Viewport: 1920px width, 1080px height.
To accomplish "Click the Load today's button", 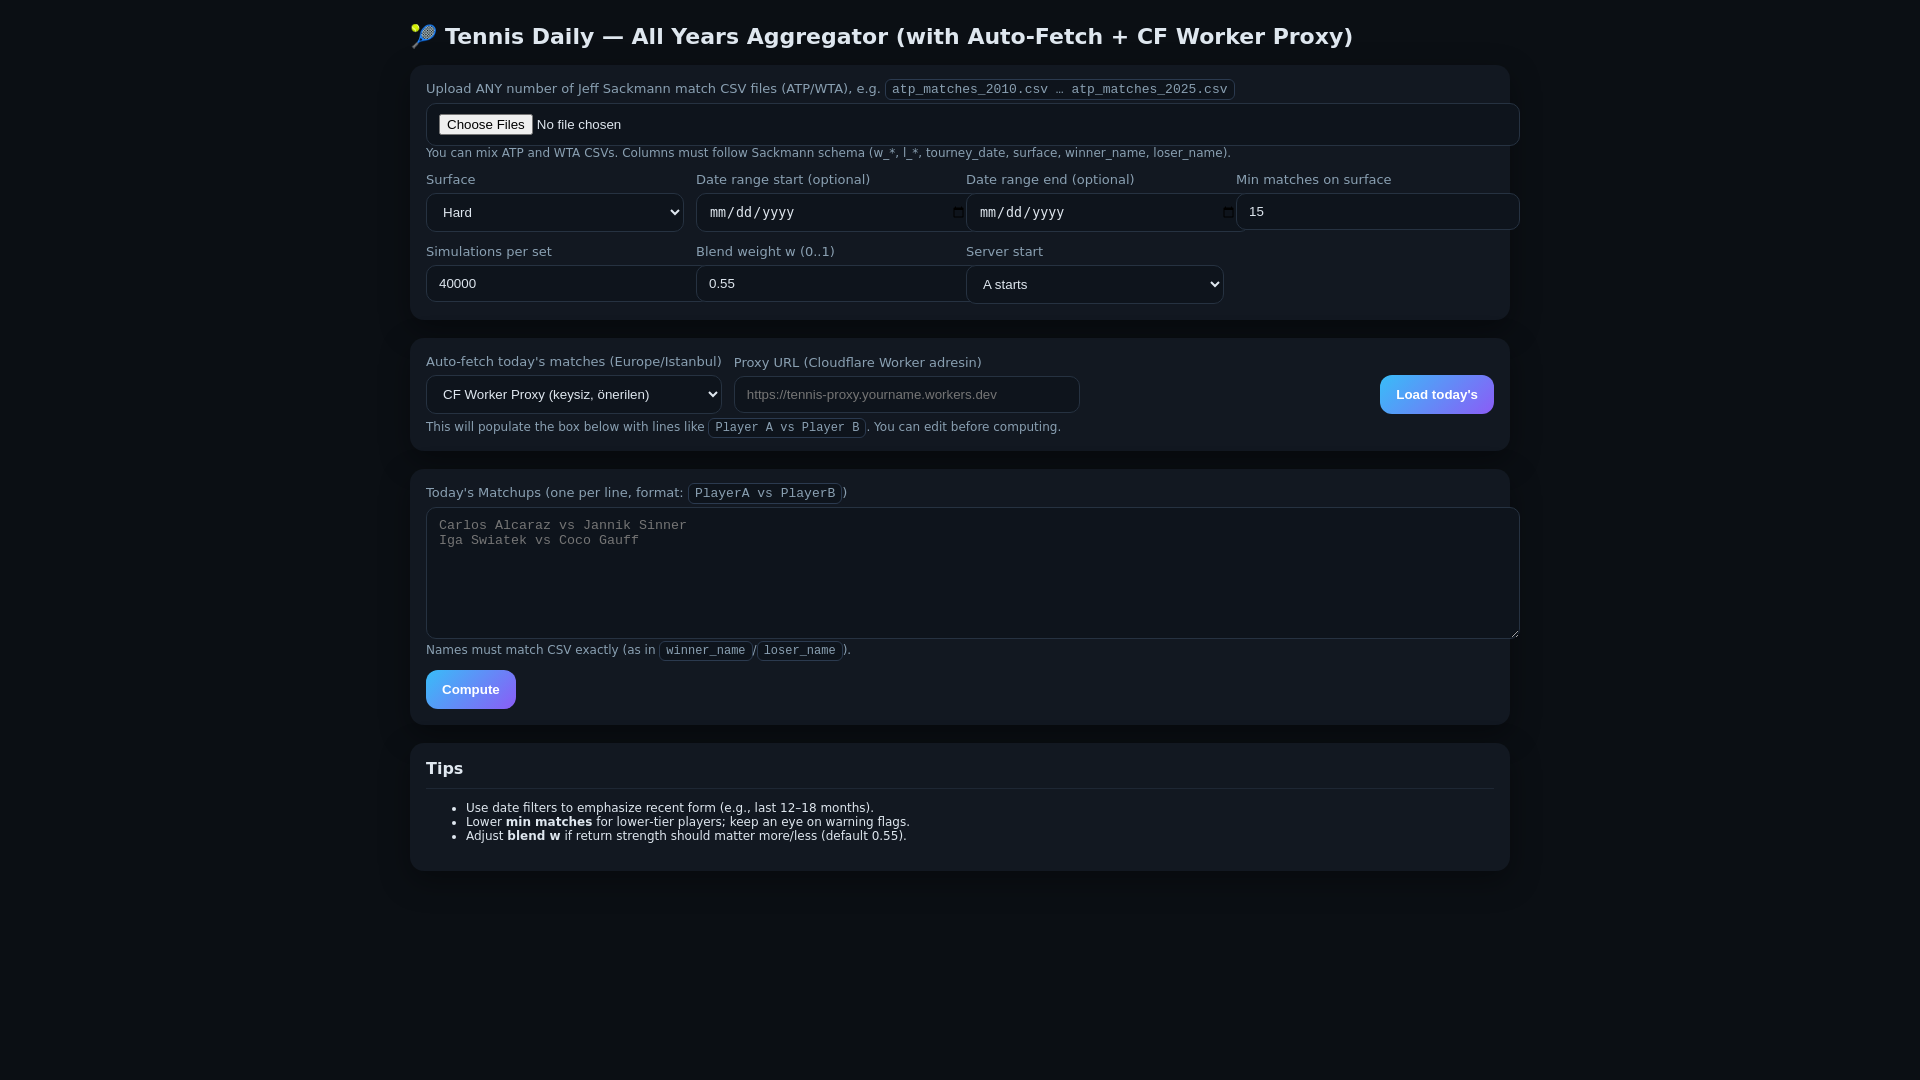I will [1437, 395].
